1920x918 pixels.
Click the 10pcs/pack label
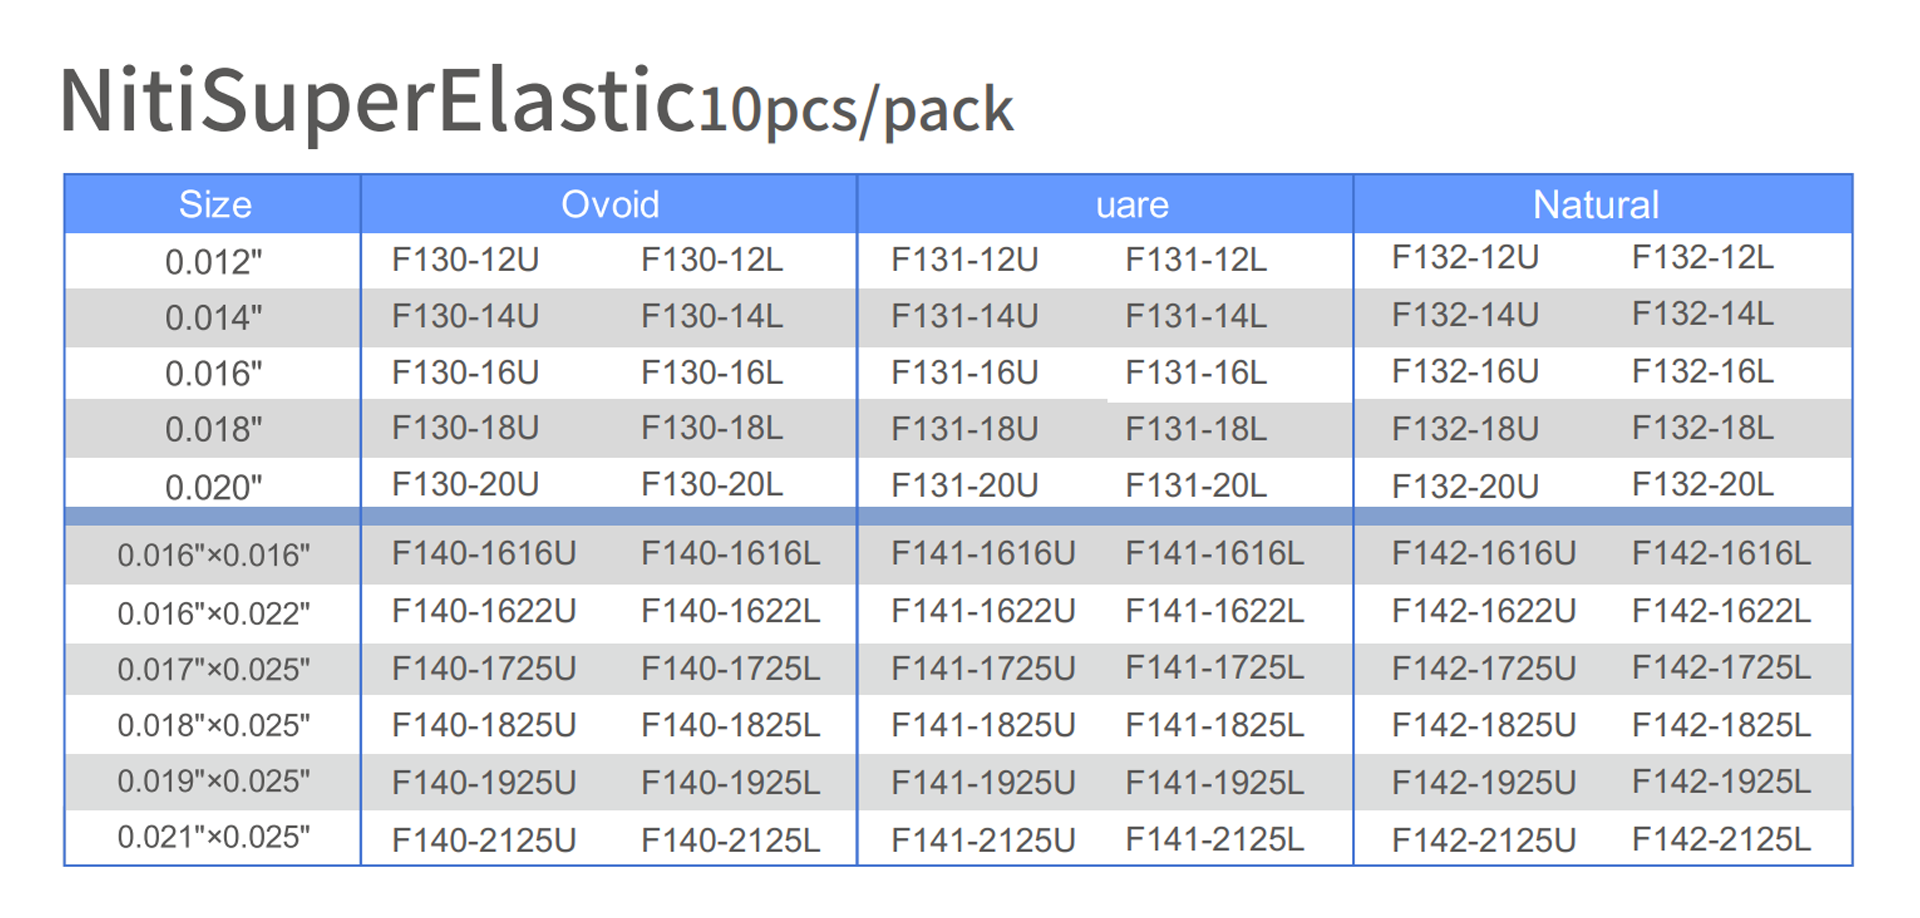tap(856, 108)
